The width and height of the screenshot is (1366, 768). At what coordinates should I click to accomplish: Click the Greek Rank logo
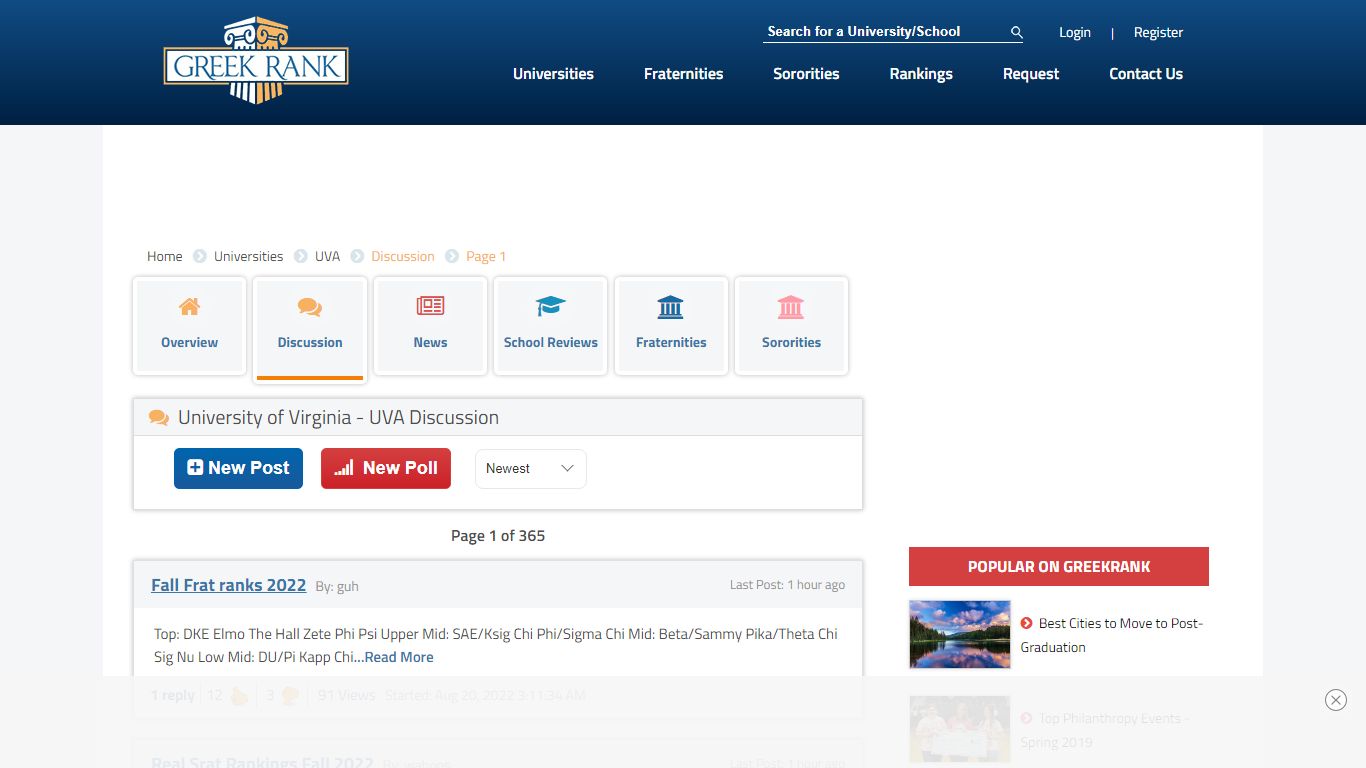256,60
